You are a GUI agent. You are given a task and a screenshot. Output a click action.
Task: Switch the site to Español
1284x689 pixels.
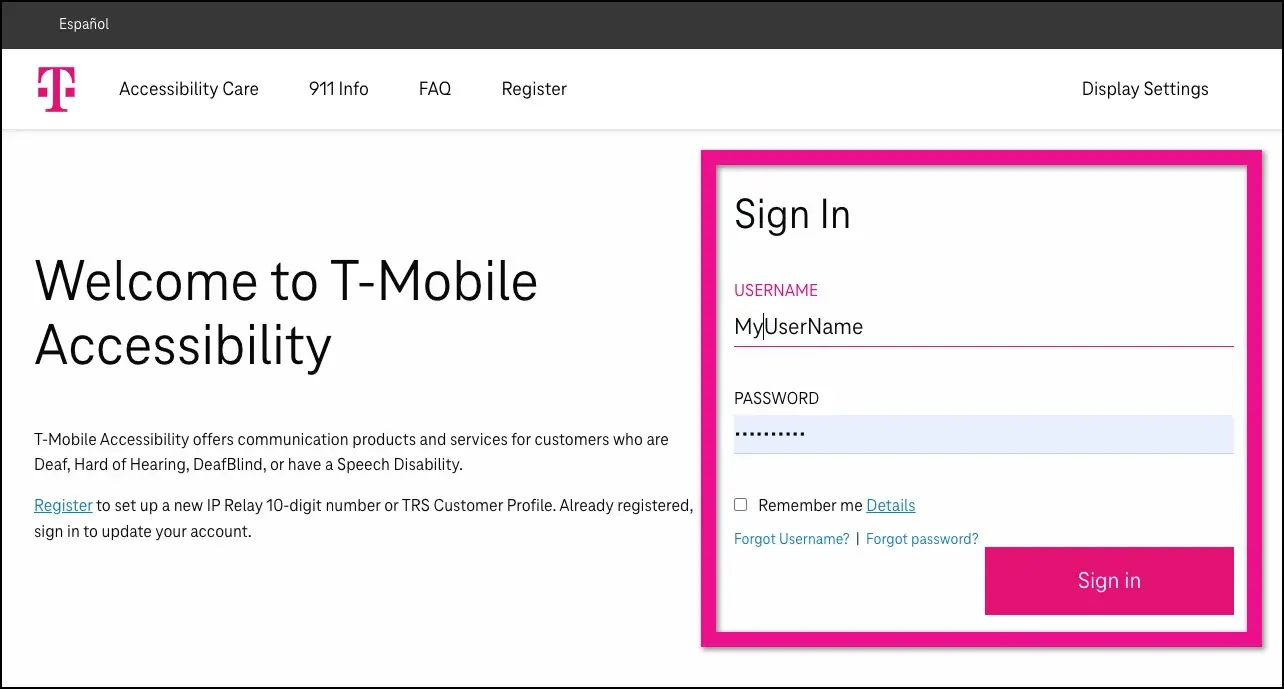pos(83,24)
